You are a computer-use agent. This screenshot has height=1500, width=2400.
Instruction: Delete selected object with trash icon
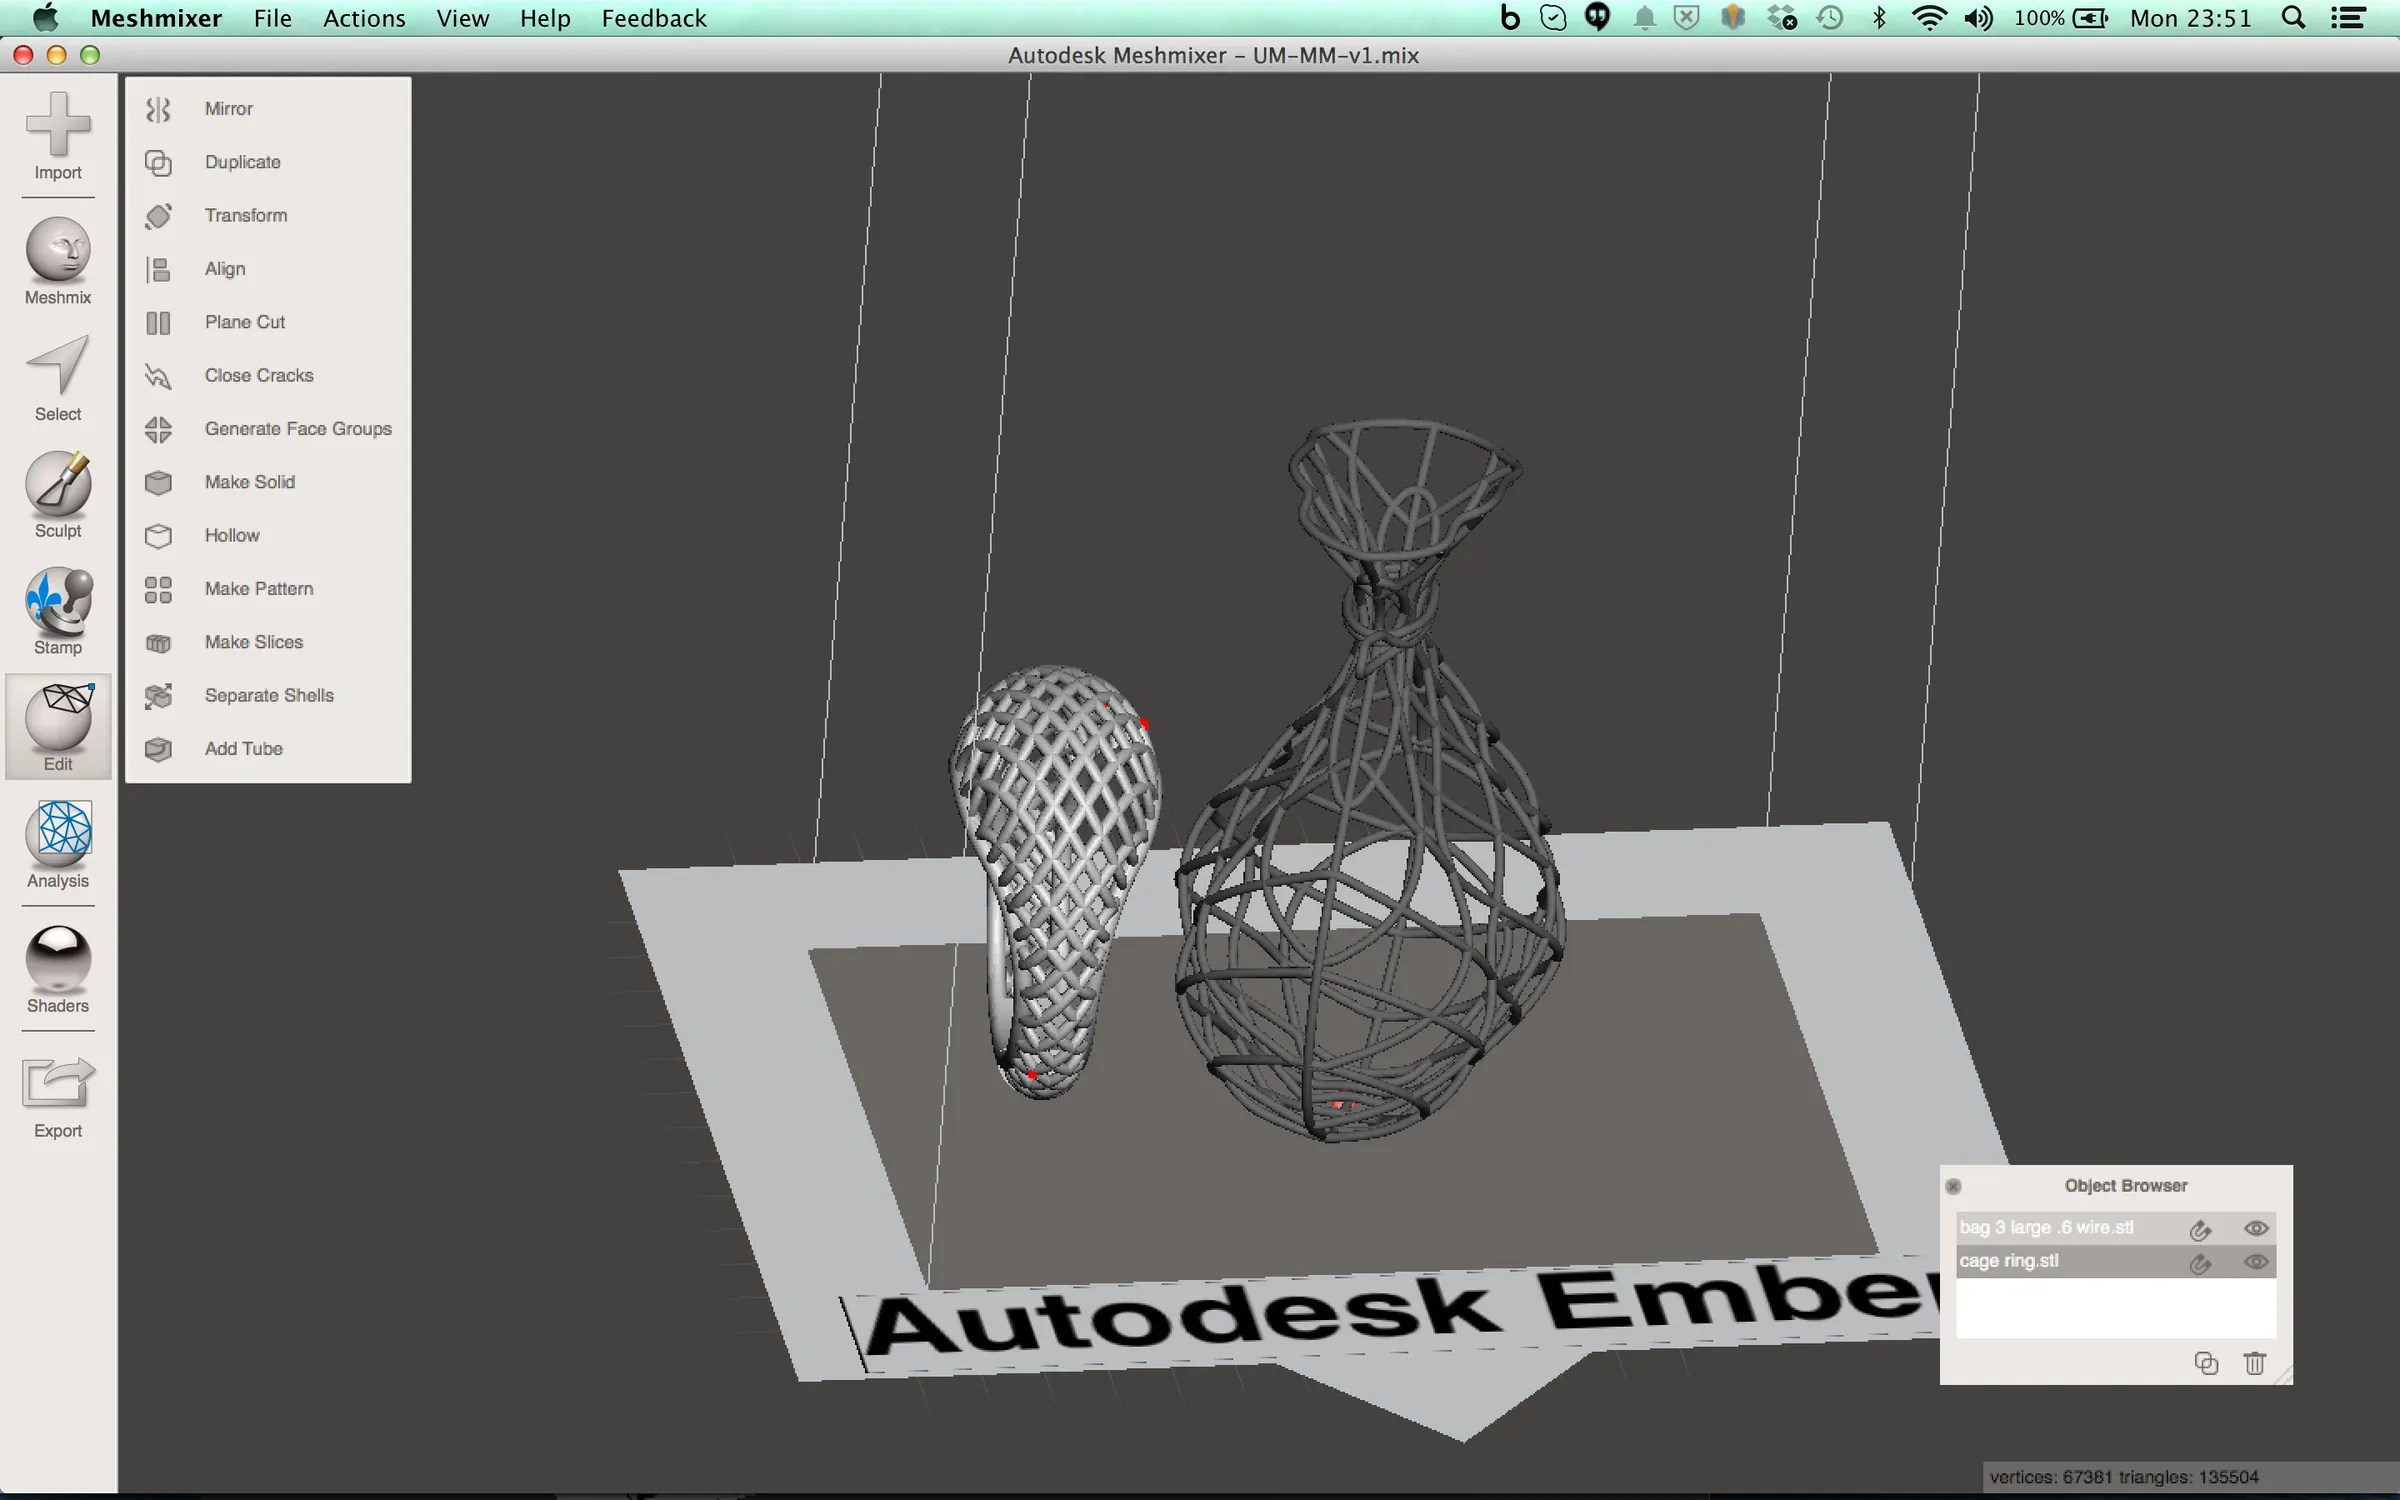click(2254, 1363)
